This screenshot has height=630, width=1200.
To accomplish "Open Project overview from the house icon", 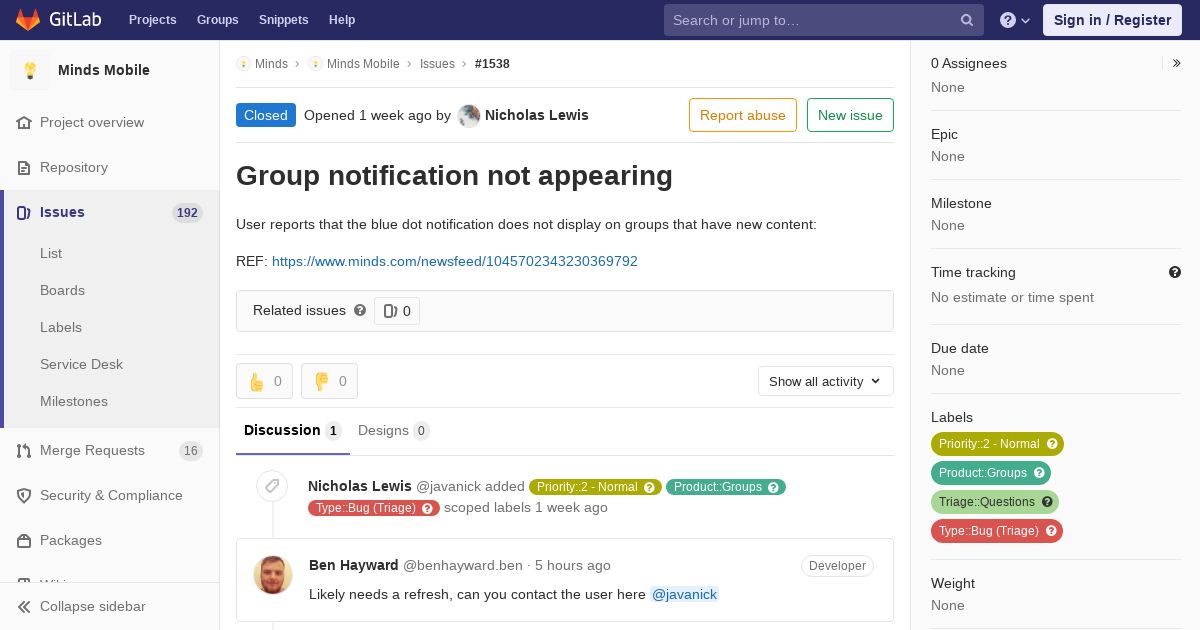I will coord(24,122).
